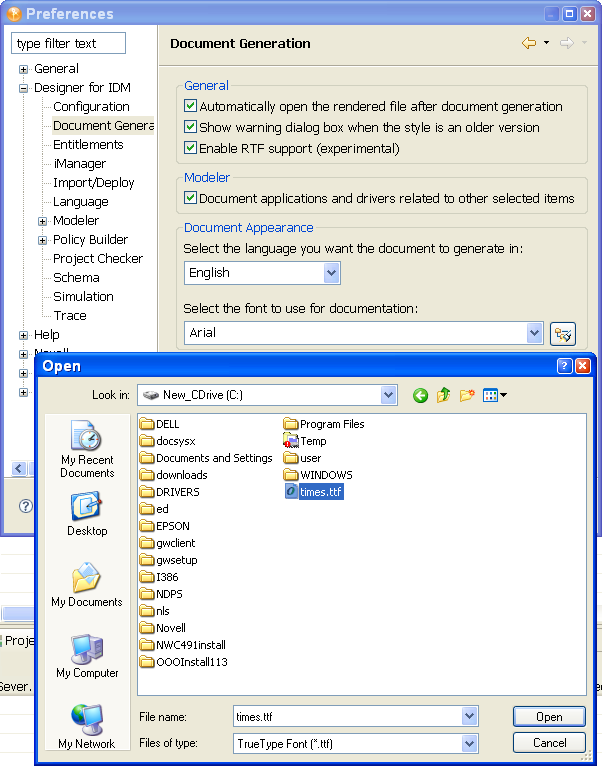
Task: Collapse the Designer for IDM node
Action: [23, 88]
